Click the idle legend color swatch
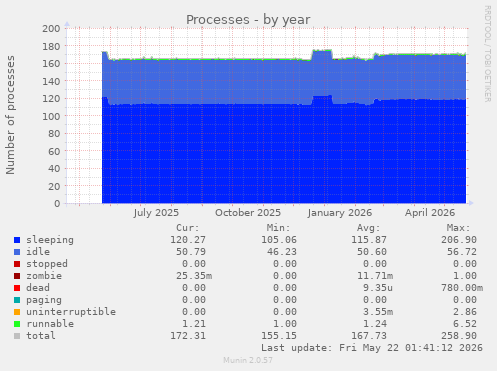Screen dimensions: 497x371 coord(17,252)
